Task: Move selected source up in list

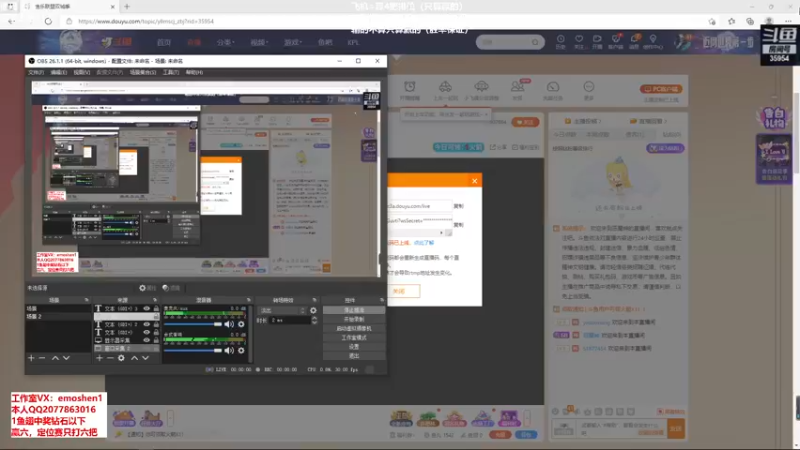Action: 134,358
